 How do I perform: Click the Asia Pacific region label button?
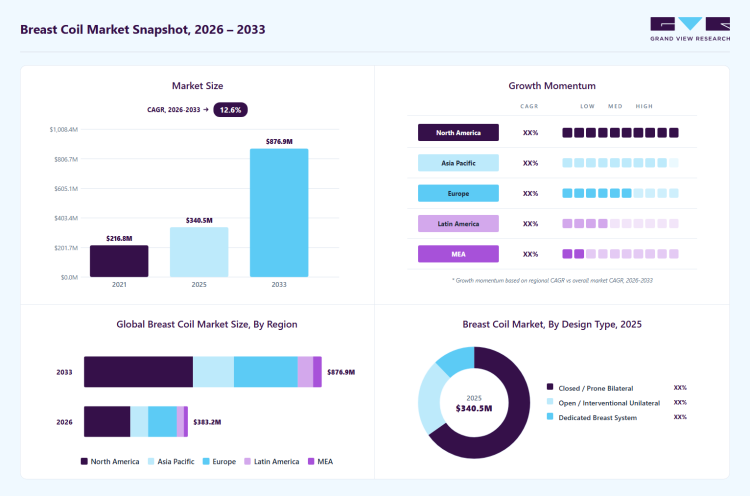pyautogui.click(x=458, y=163)
